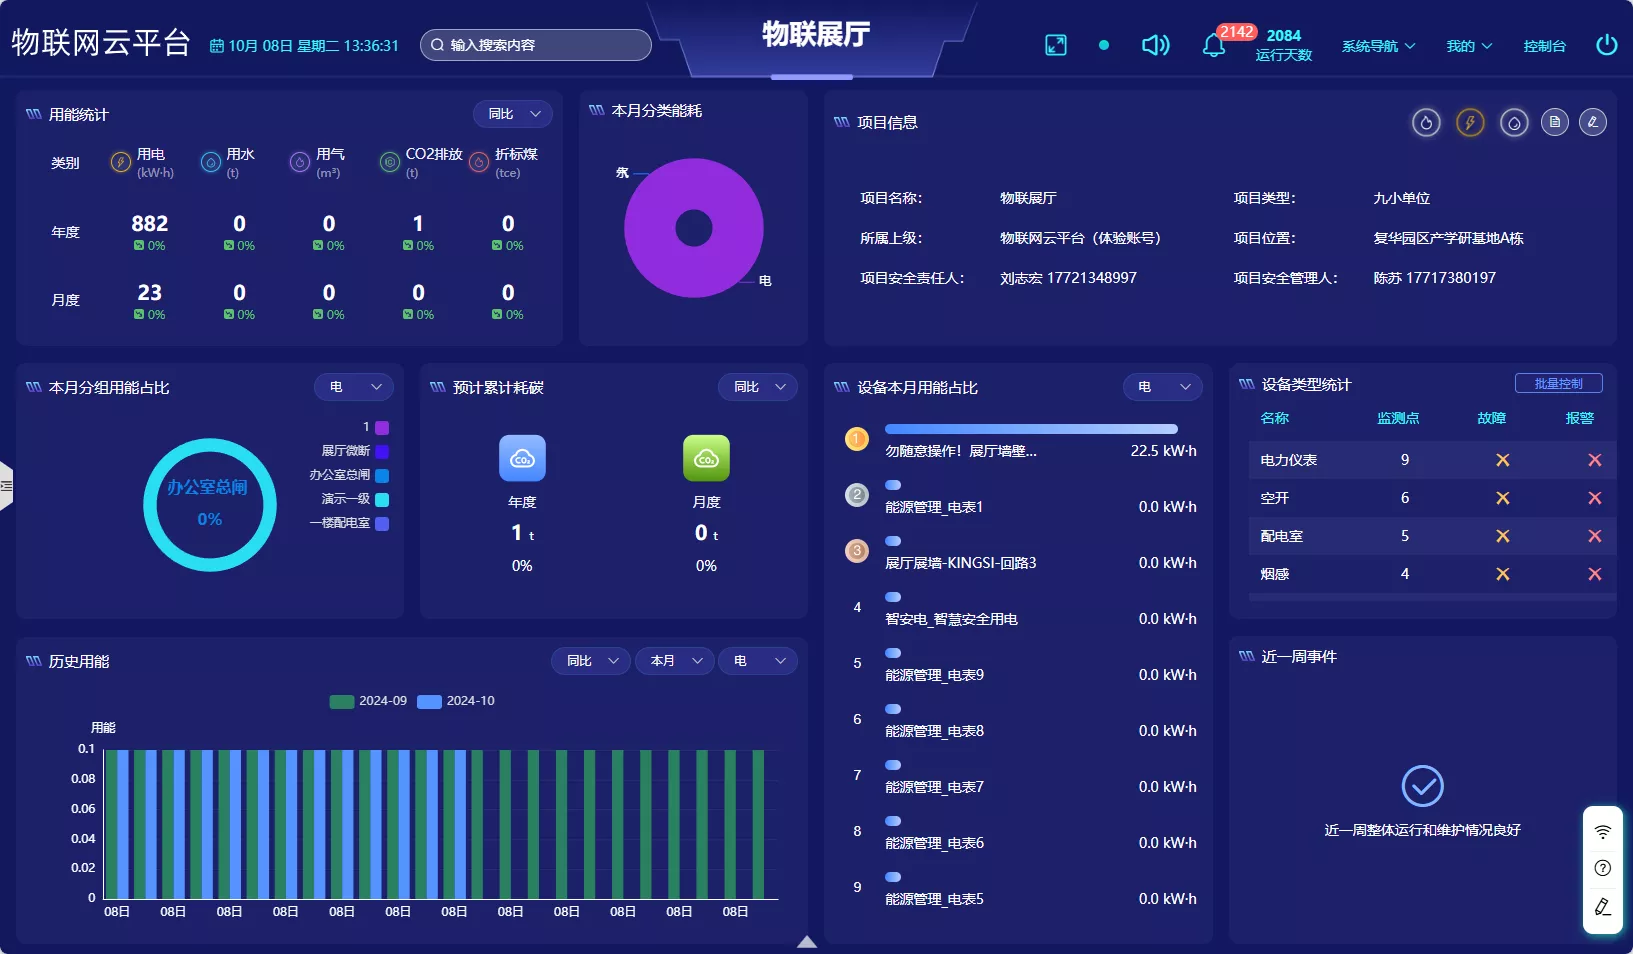Image resolution: width=1633 pixels, height=954 pixels.
Task: Toggle the 2024-10 chart legend
Action: (x=456, y=701)
